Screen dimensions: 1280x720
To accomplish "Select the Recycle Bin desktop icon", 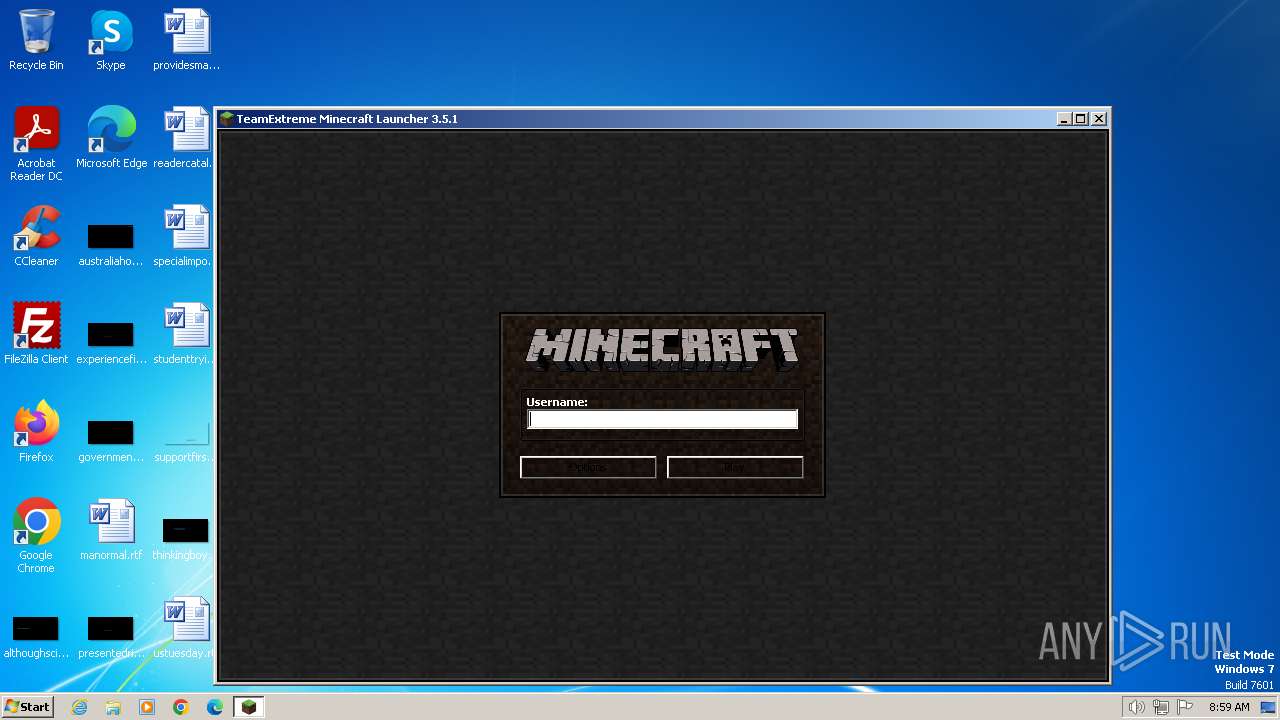I will point(36,40).
